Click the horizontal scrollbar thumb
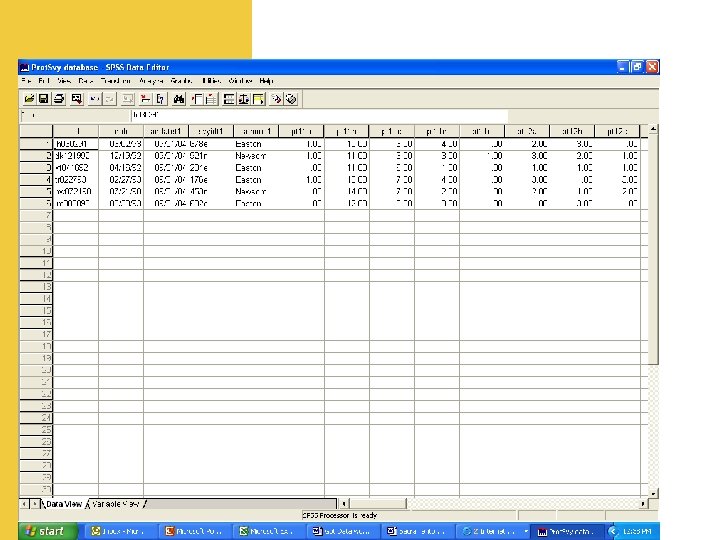The width and height of the screenshot is (720, 540). pos(377,504)
